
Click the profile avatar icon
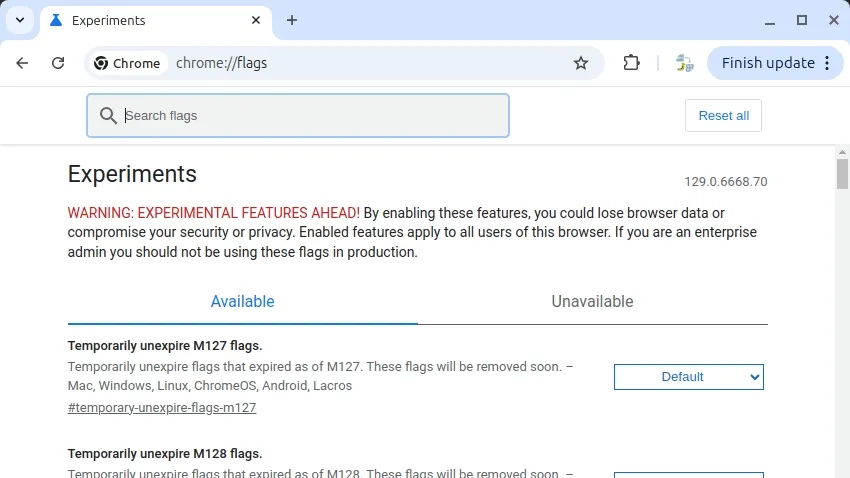[684, 63]
